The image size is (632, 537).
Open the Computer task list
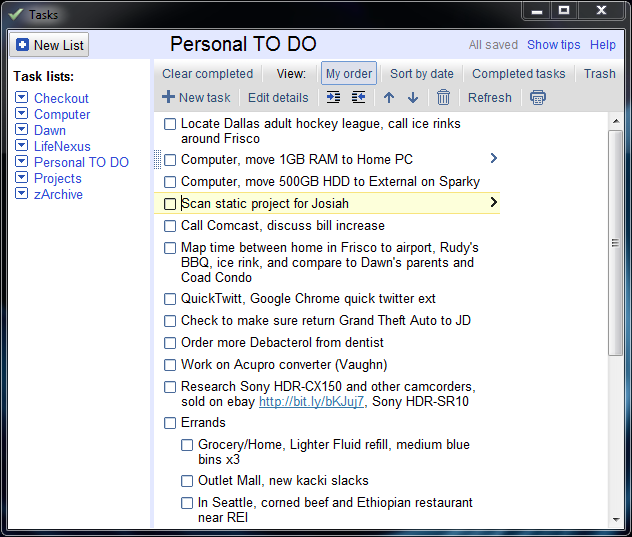click(x=62, y=114)
